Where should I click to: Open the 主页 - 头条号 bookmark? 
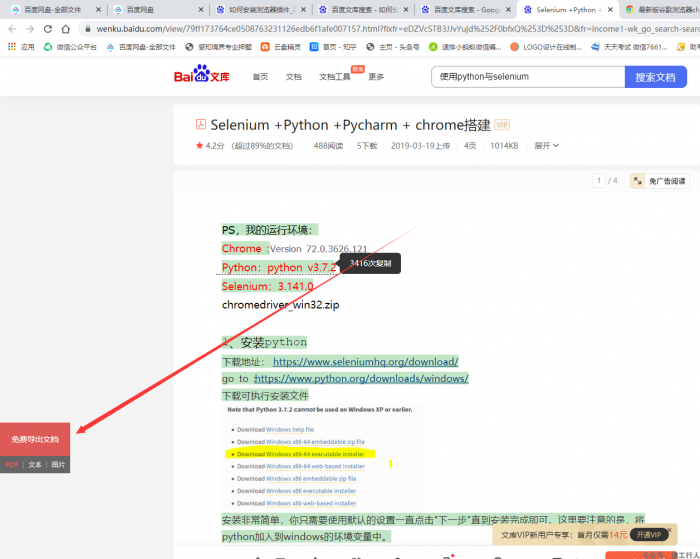pyautogui.click(x=392, y=46)
